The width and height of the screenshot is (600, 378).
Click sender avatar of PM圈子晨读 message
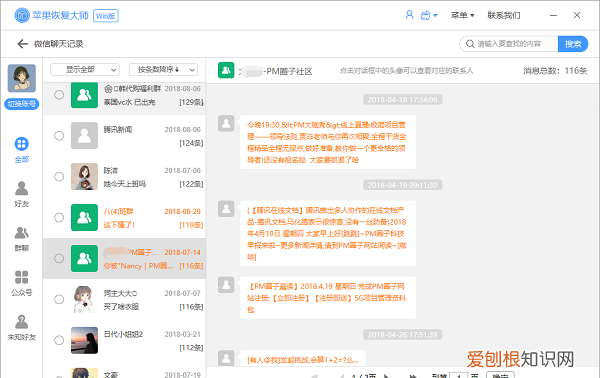point(226,285)
